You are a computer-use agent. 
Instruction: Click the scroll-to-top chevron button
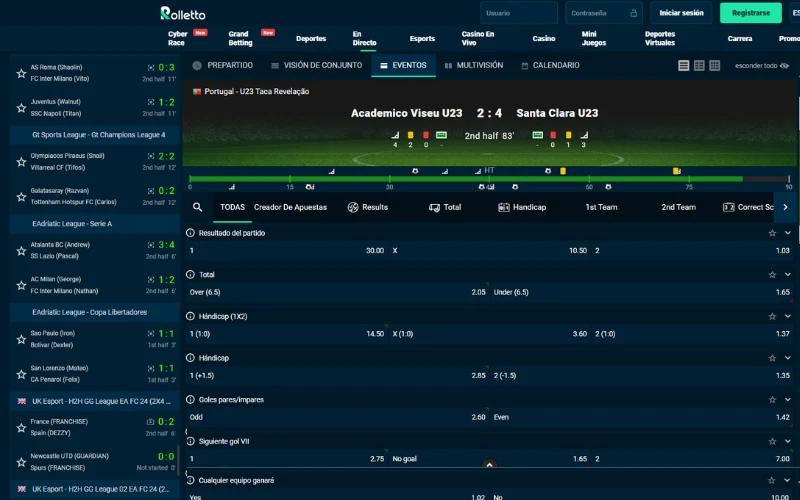(489, 465)
